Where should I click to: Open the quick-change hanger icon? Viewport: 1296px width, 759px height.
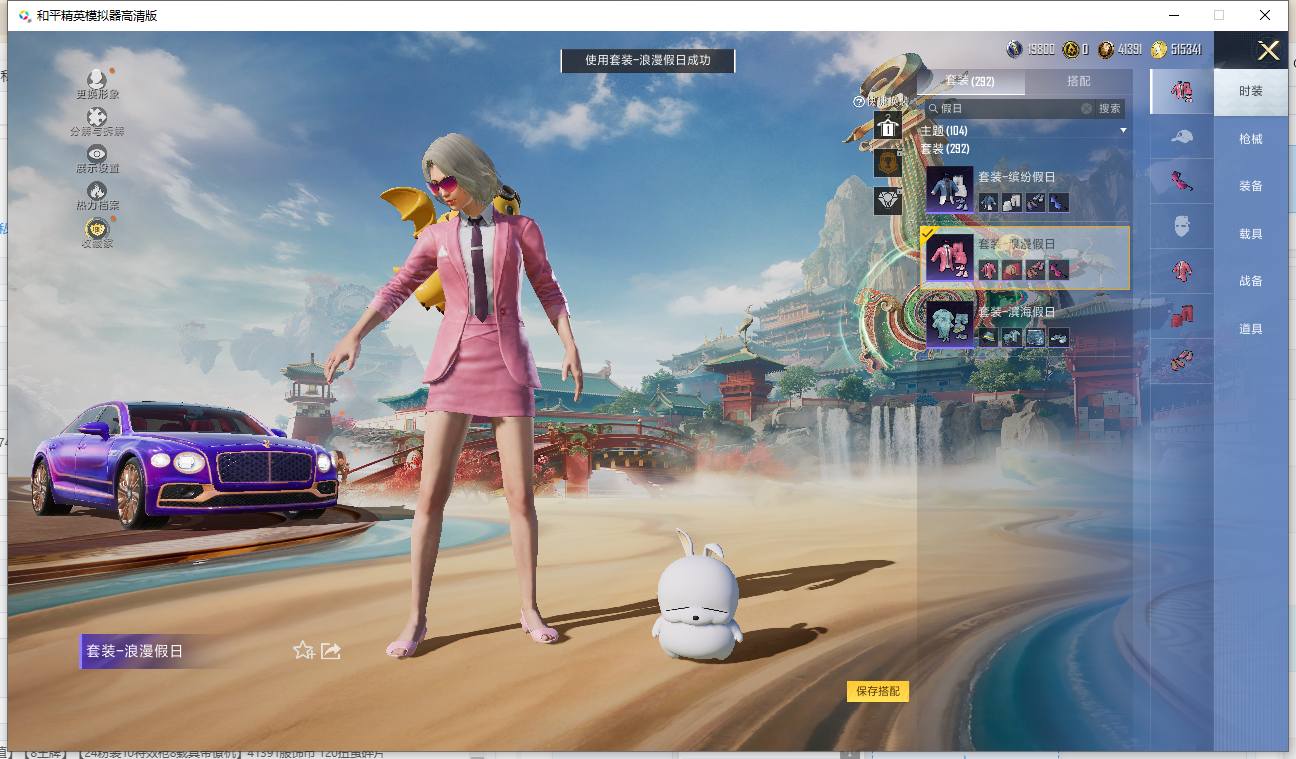point(887,126)
